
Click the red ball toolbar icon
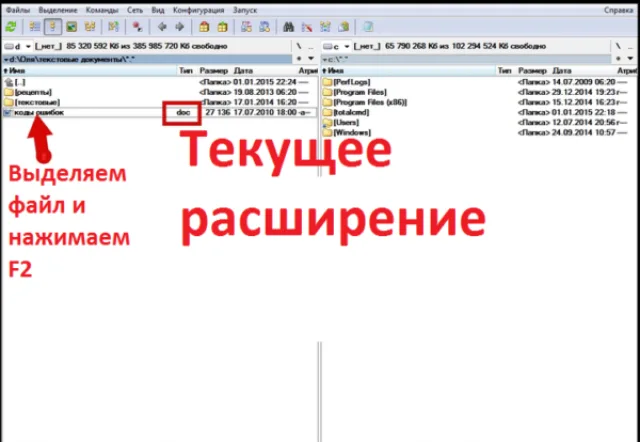point(138,27)
